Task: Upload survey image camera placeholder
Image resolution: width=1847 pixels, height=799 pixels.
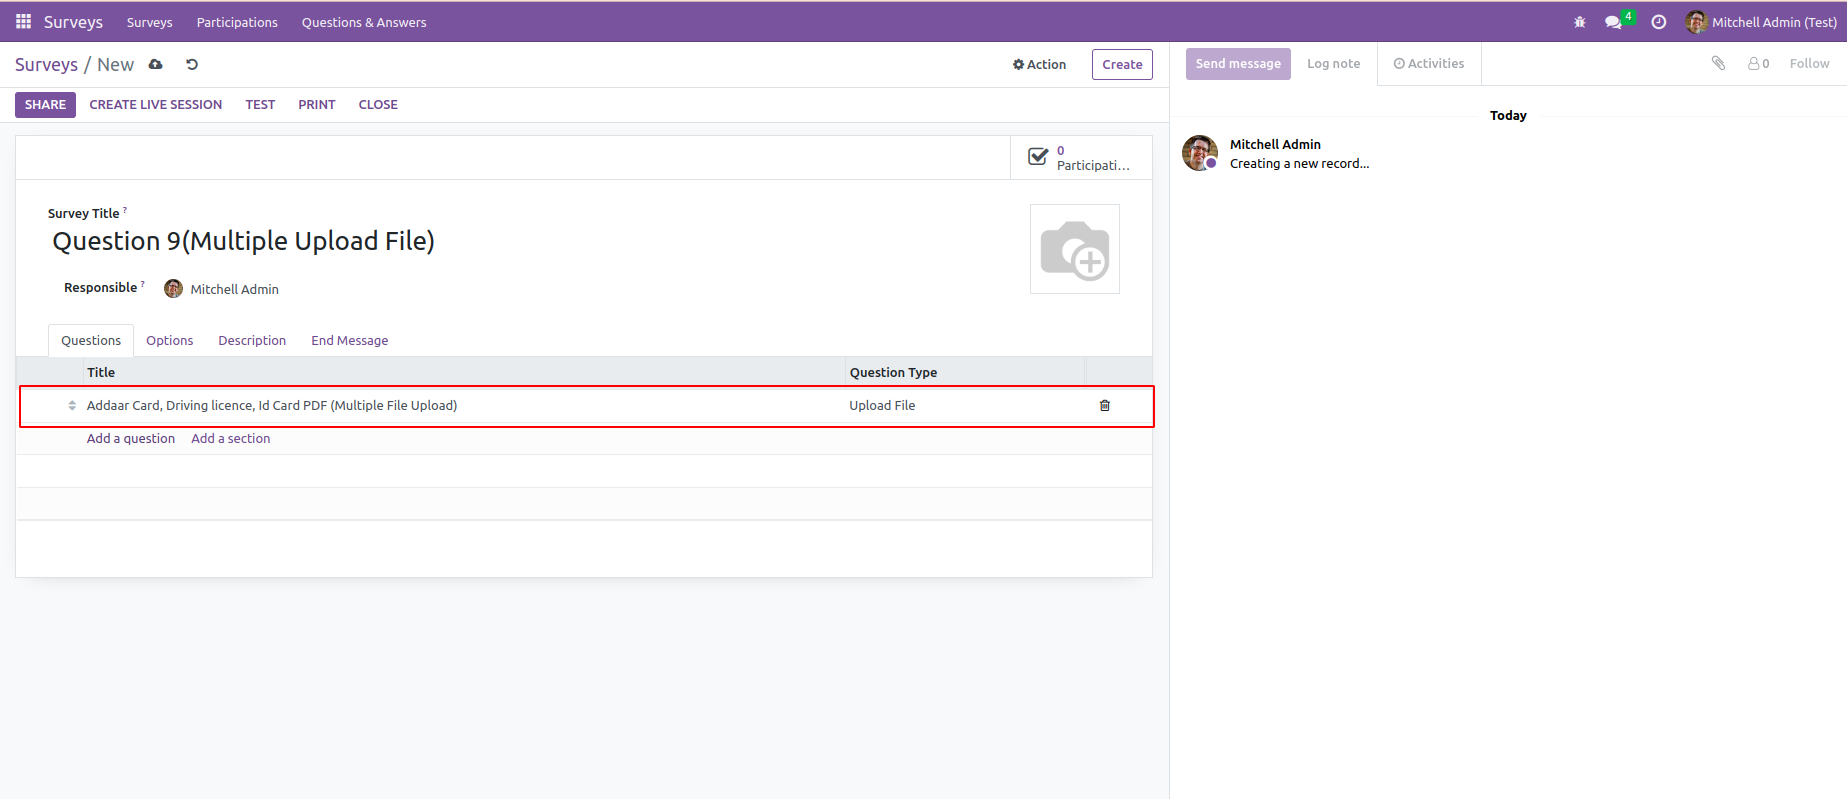Action: click(x=1075, y=249)
